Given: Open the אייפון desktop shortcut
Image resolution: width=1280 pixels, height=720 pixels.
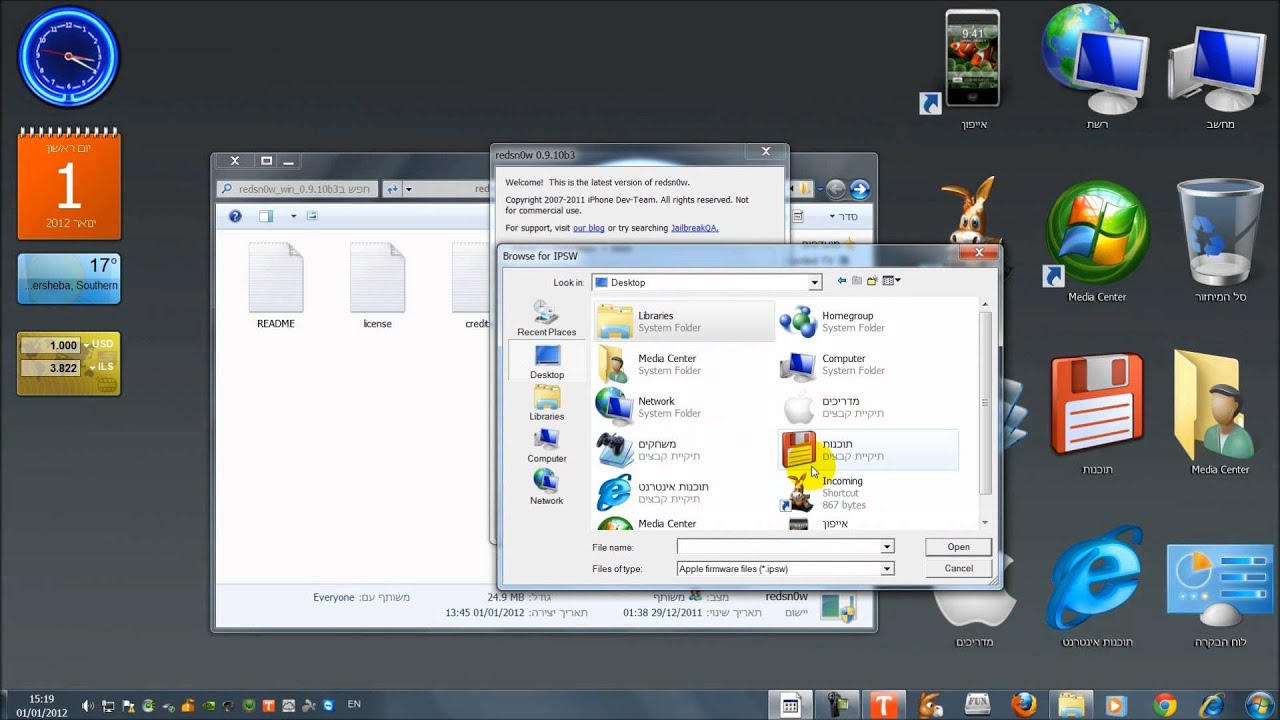Looking at the screenshot, I should point(972,71).
